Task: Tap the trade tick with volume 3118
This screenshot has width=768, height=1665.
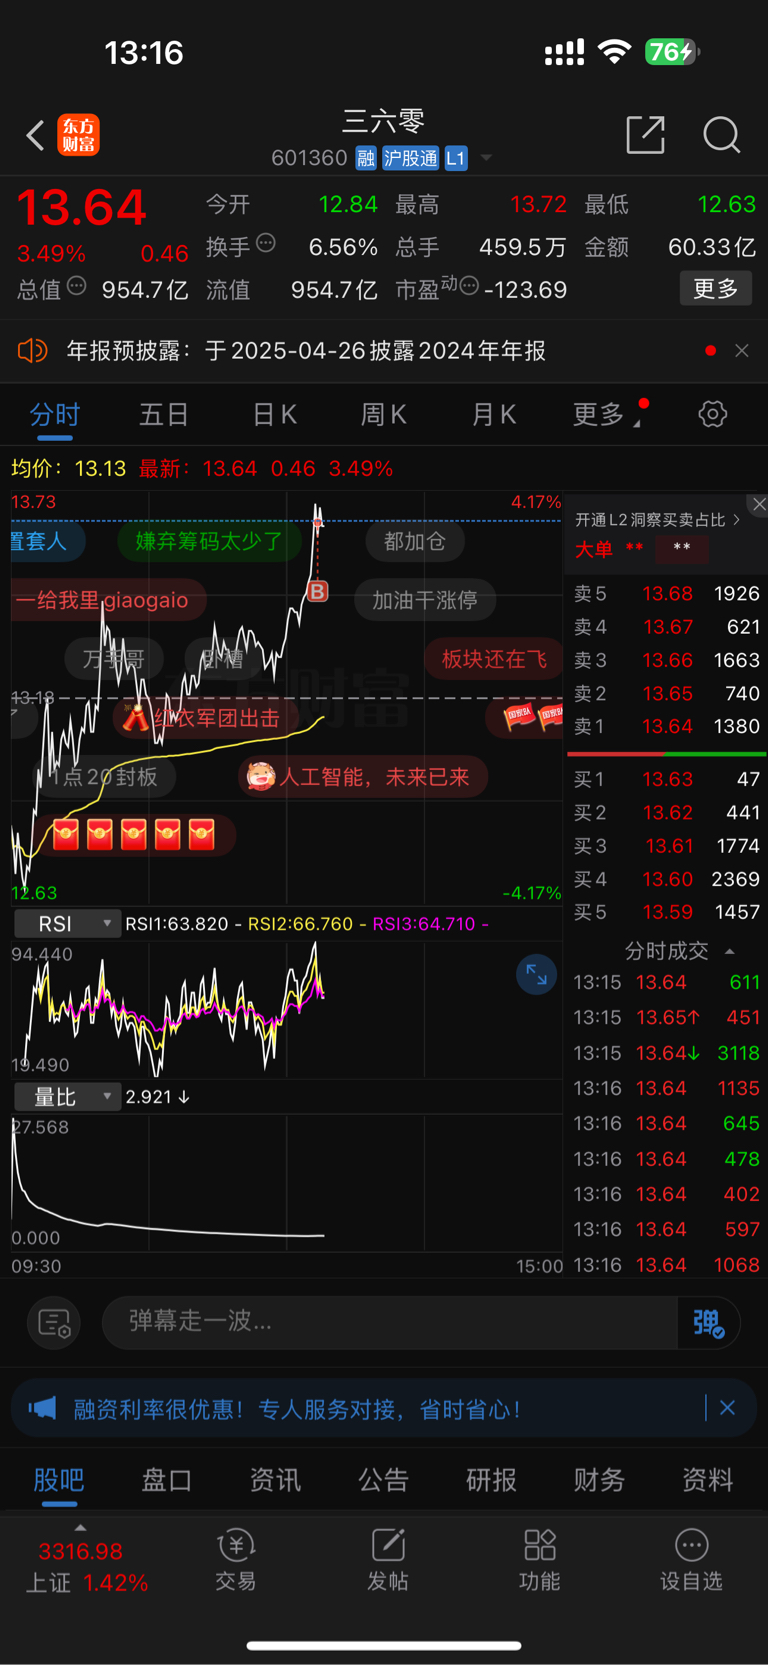Action: click(666, 1053)
